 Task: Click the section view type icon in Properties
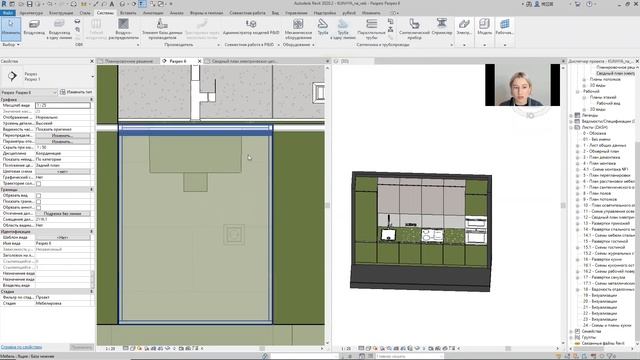(12, 76)
